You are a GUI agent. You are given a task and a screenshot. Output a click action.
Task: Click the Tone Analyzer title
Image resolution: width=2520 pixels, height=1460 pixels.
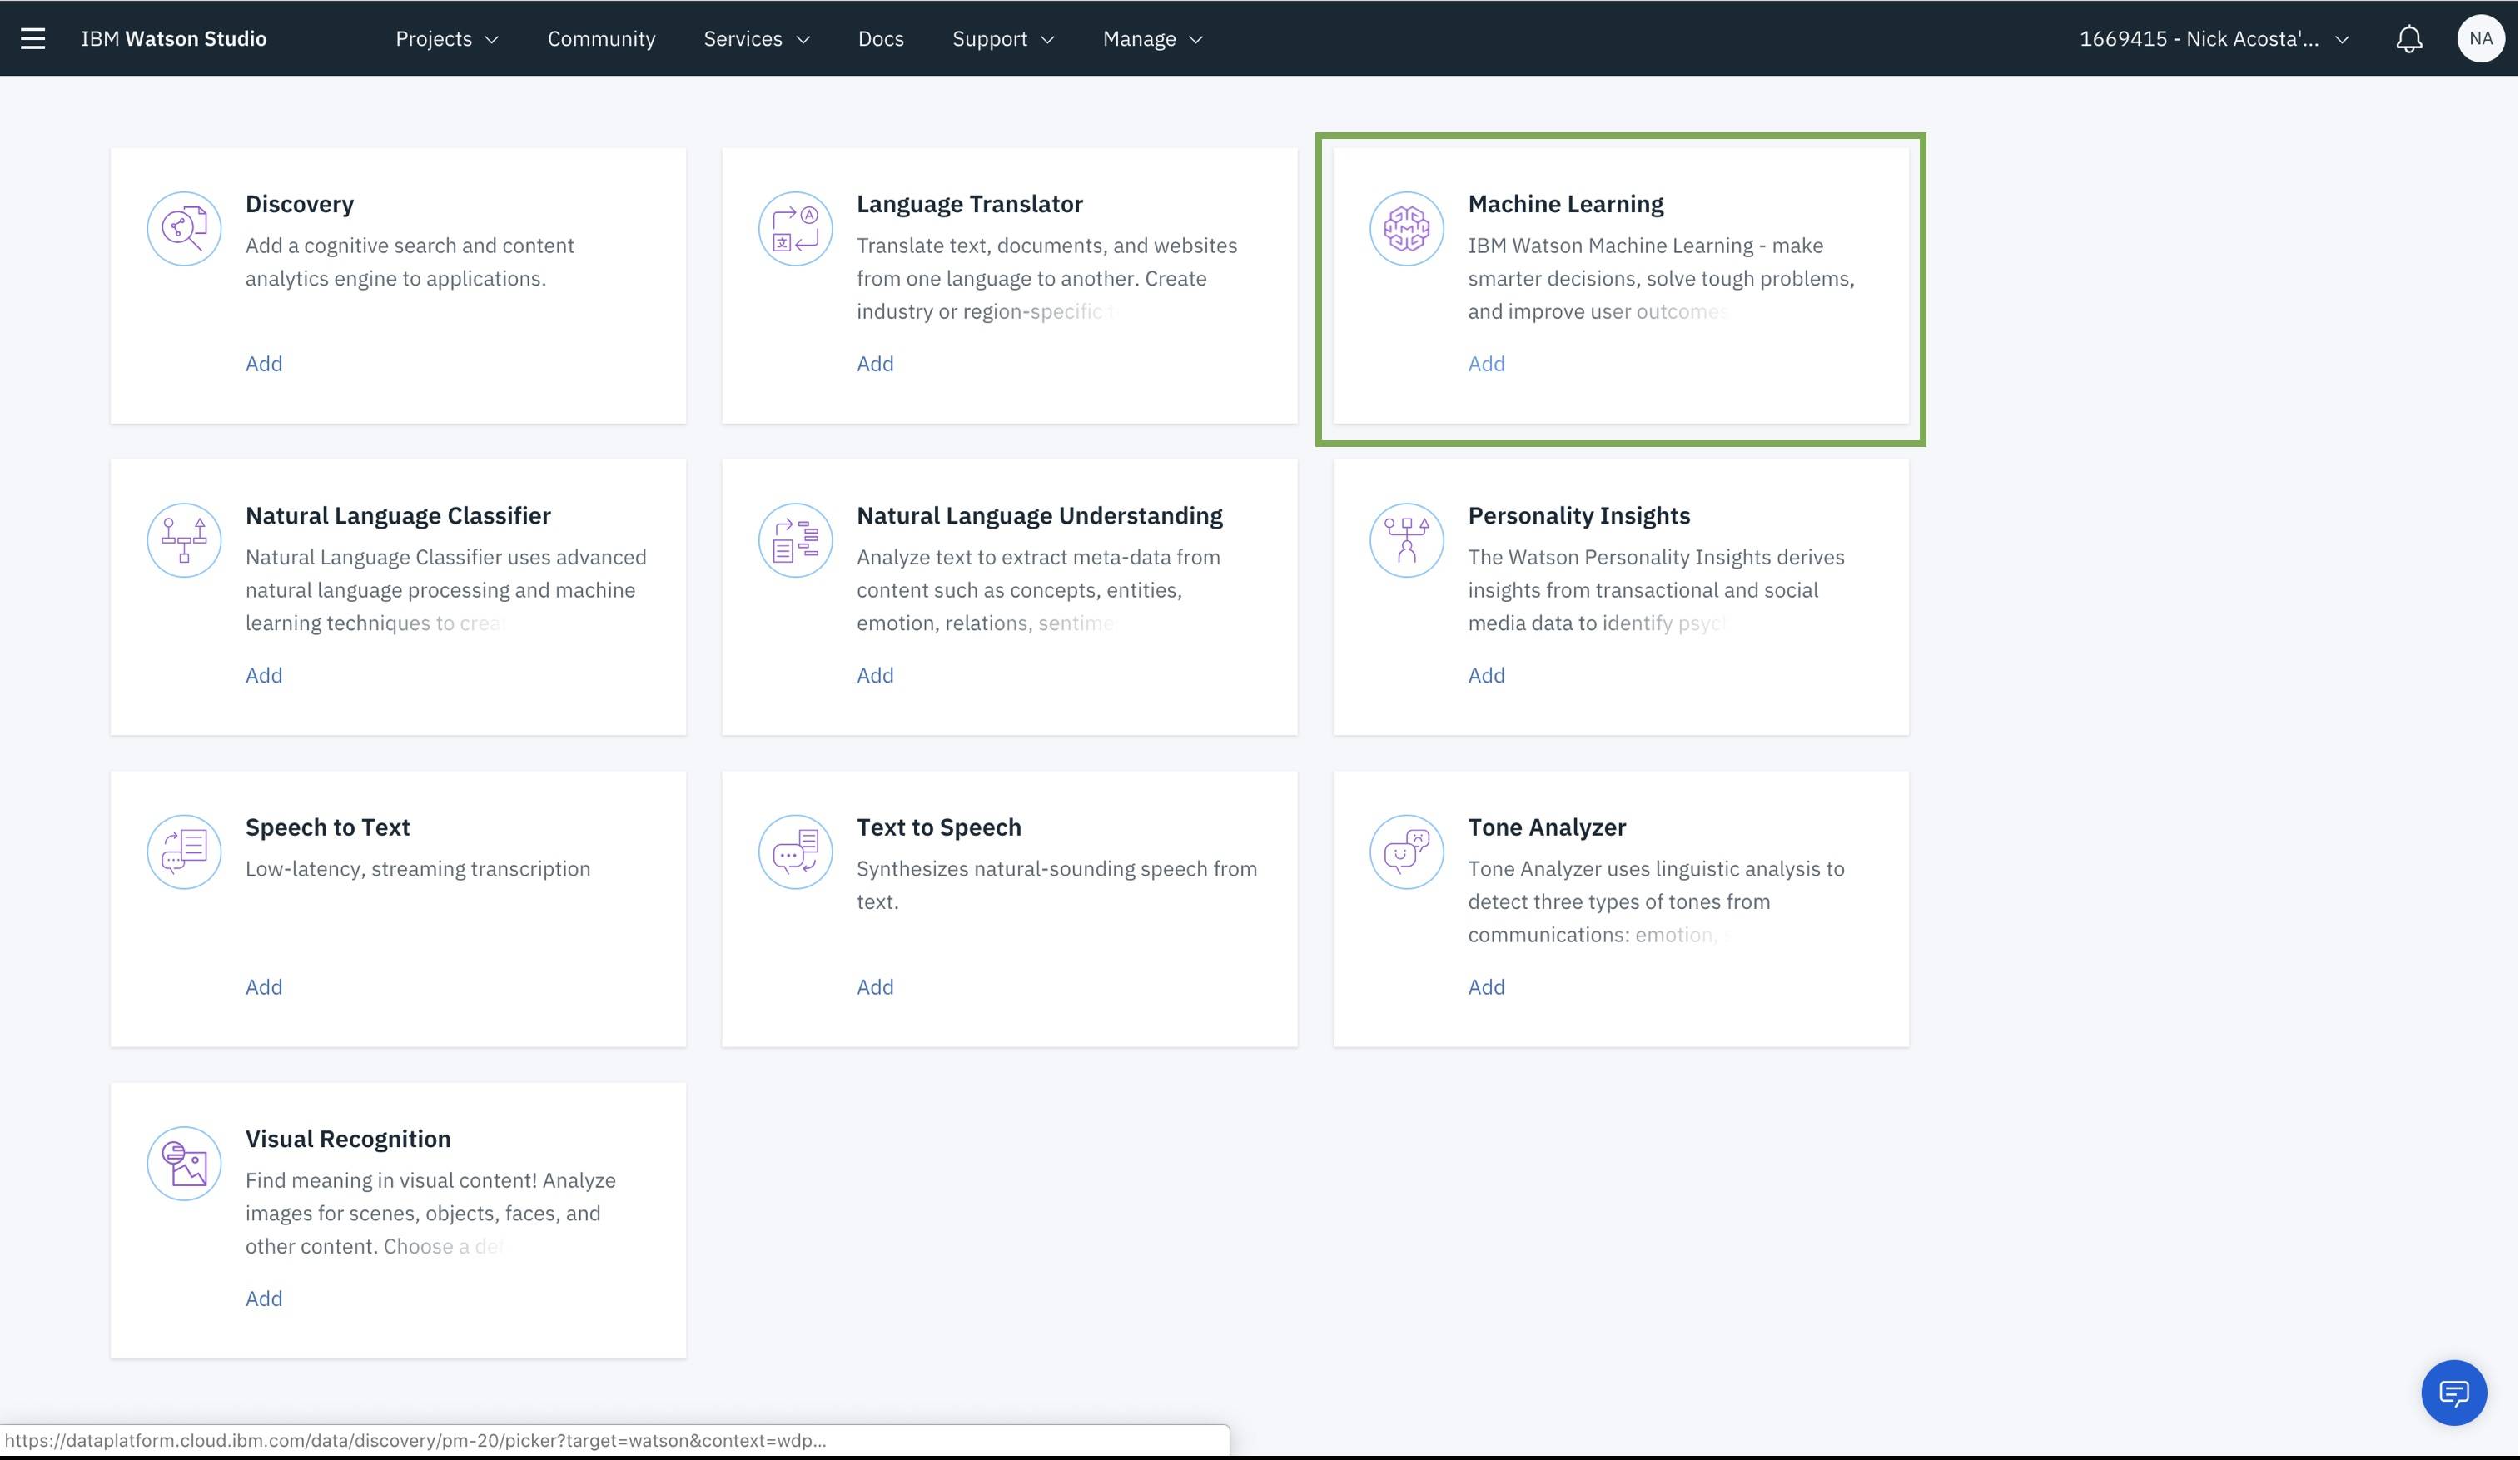(1546, 827)
